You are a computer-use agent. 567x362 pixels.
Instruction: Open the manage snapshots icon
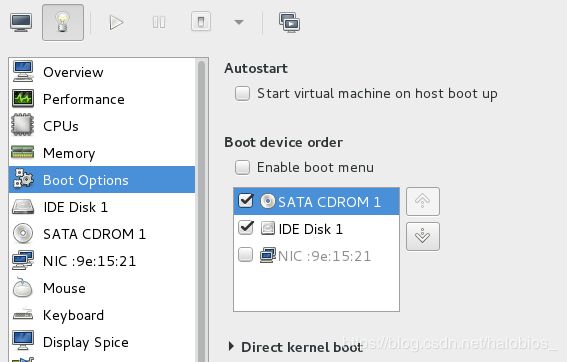(289, 22)
